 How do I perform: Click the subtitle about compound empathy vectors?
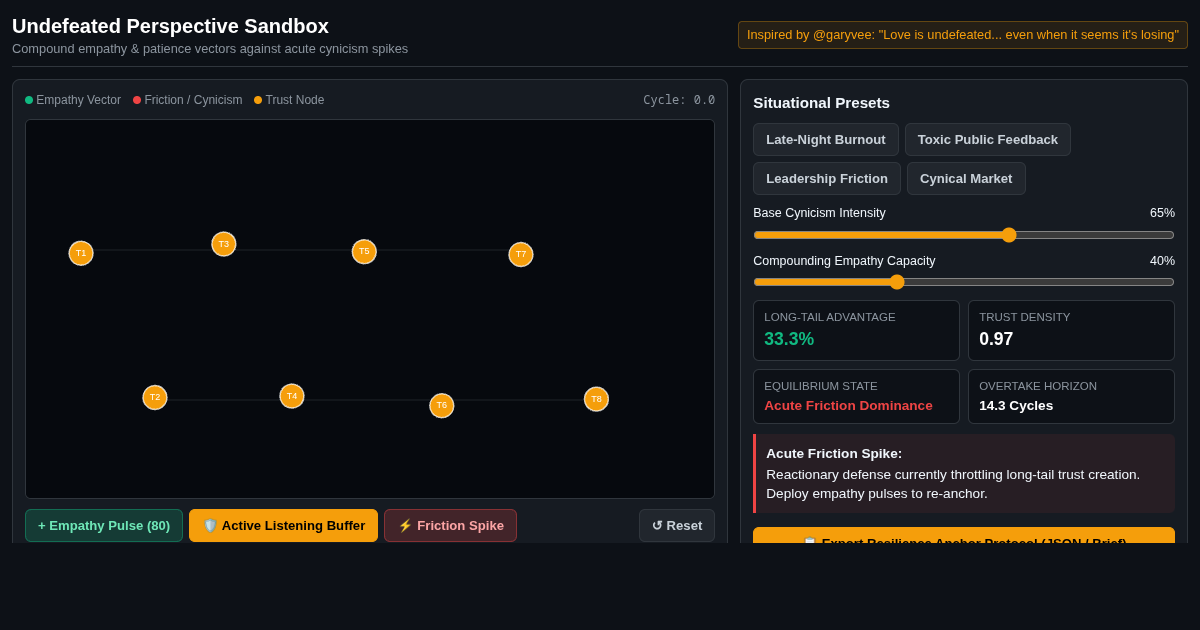coord(210,49)
